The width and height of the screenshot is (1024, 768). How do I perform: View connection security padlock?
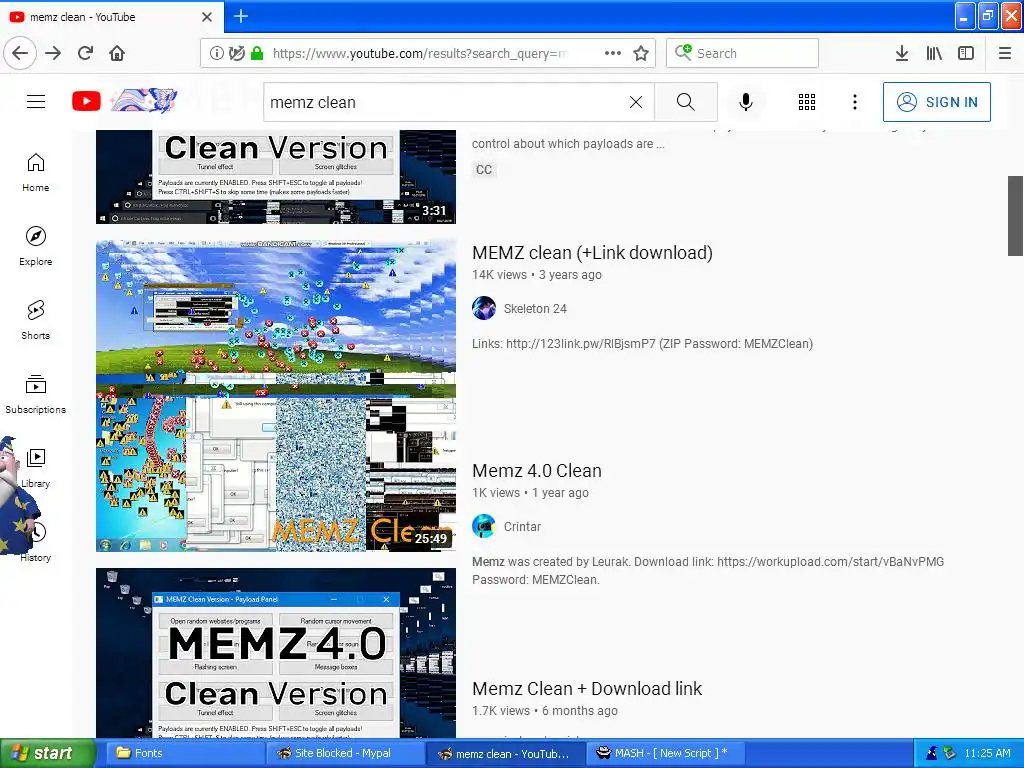[x=257, y=53]
